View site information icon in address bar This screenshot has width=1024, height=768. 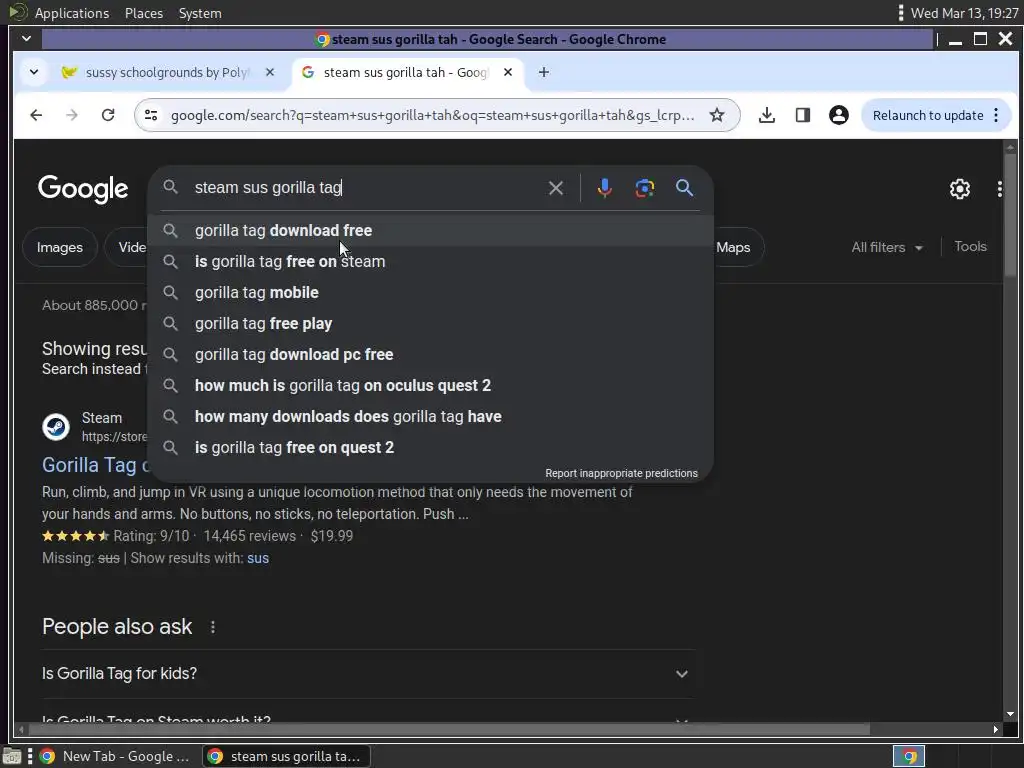click(x=151, y=115)
